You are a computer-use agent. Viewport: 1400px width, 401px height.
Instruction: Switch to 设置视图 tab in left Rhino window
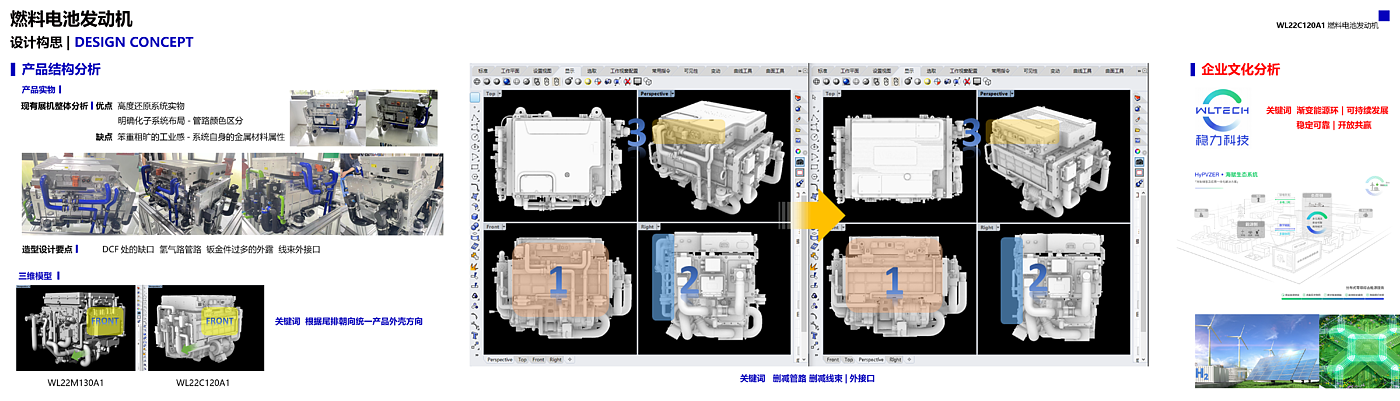tap(542, 71)
